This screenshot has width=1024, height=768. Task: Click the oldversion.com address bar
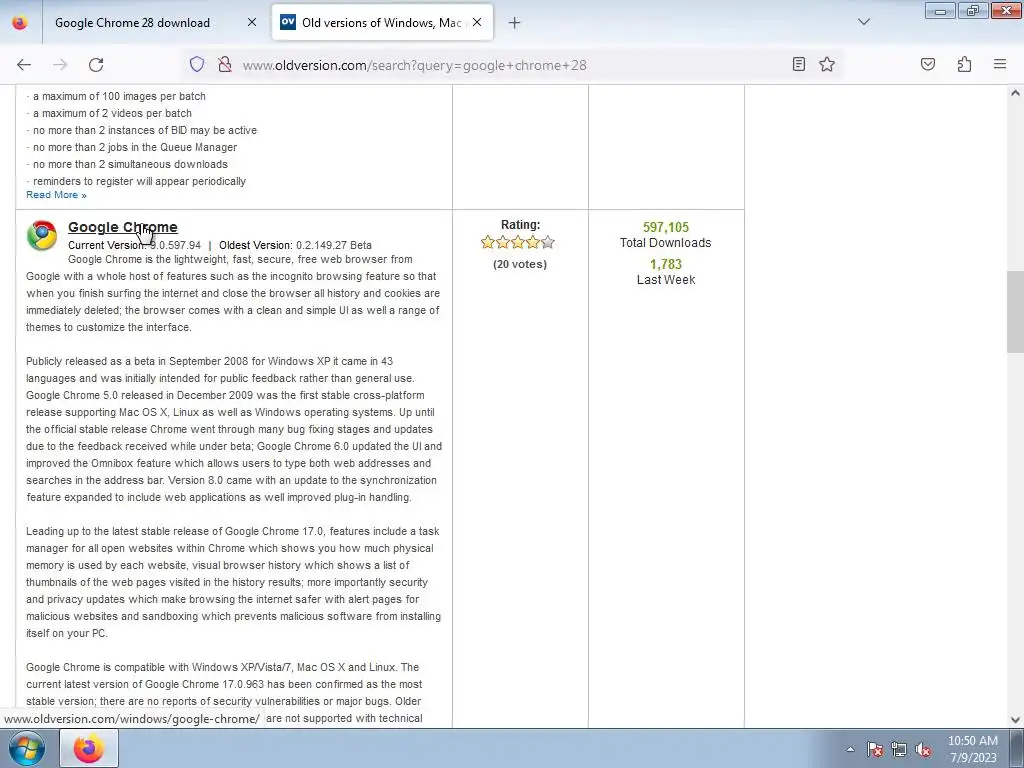[x=513, y=65]
